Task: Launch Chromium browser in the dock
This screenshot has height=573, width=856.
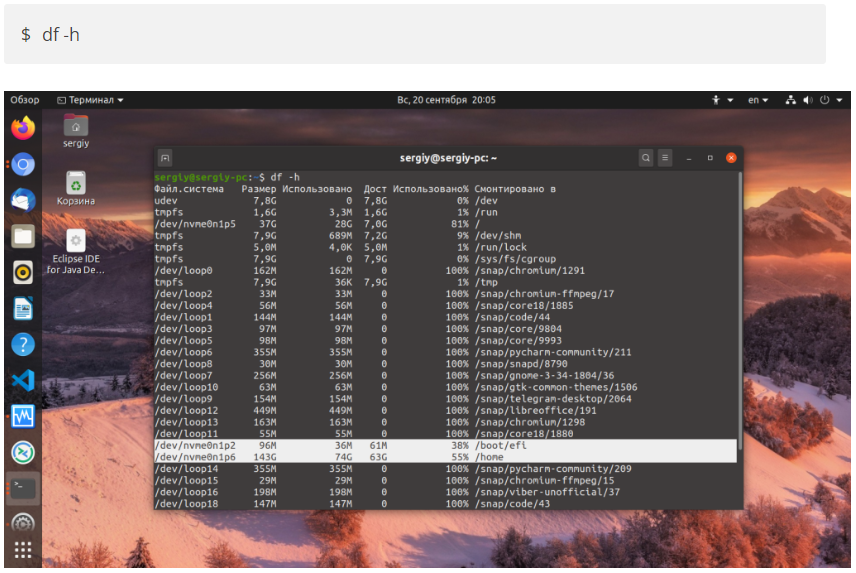Action: pos(23,164)
